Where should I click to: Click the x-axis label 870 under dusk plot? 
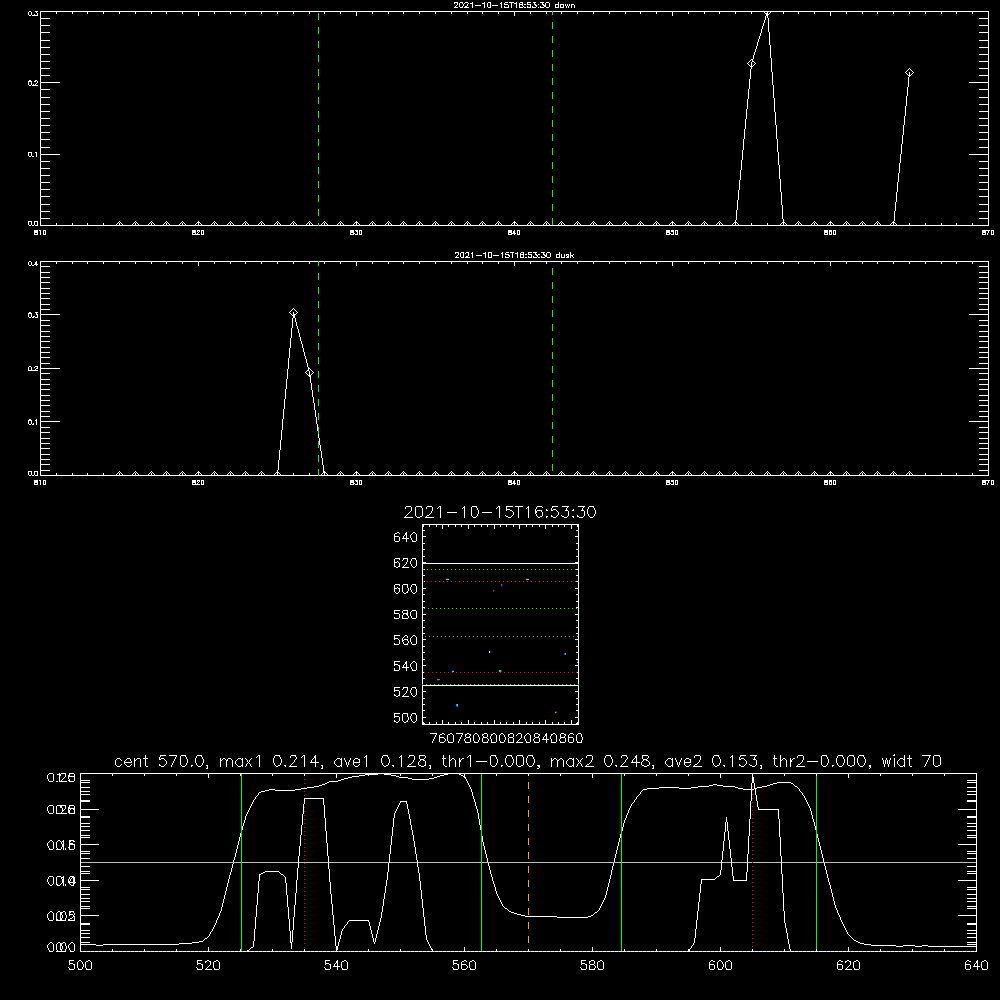click(x=987, y=483)
